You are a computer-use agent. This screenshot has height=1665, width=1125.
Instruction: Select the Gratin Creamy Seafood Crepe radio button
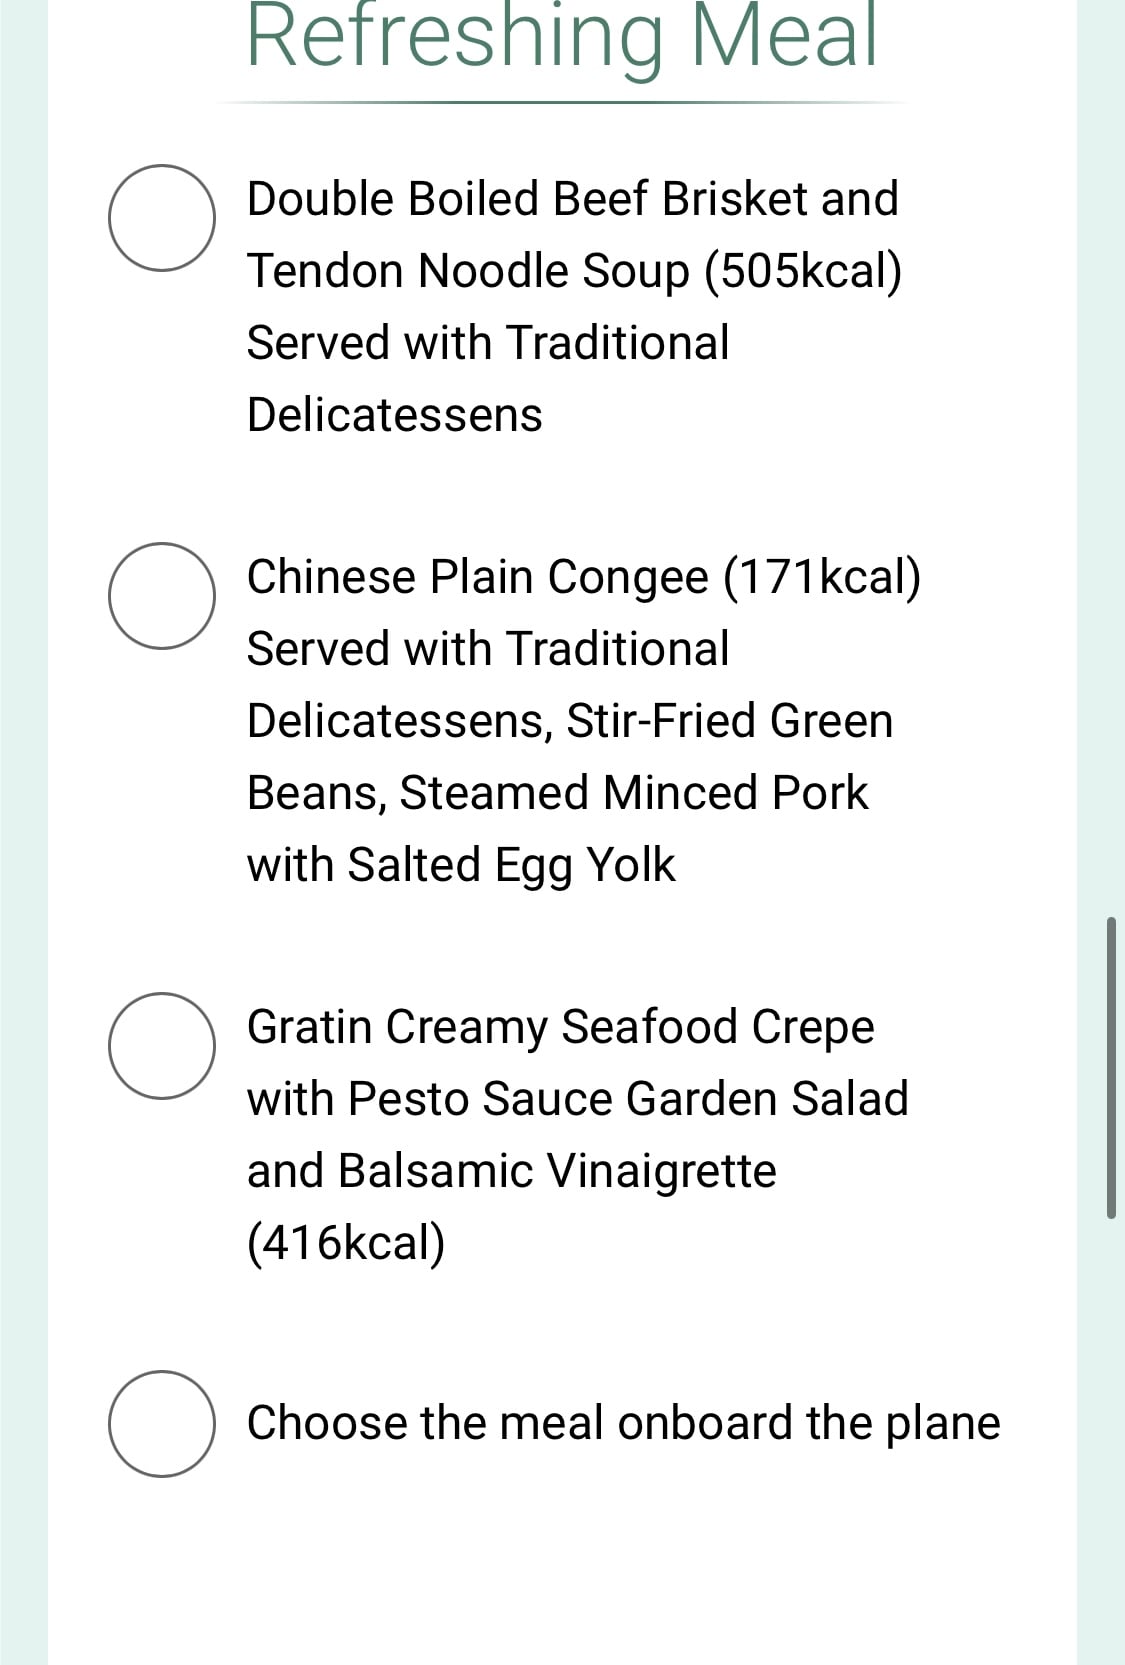(x=162, y=1046)
